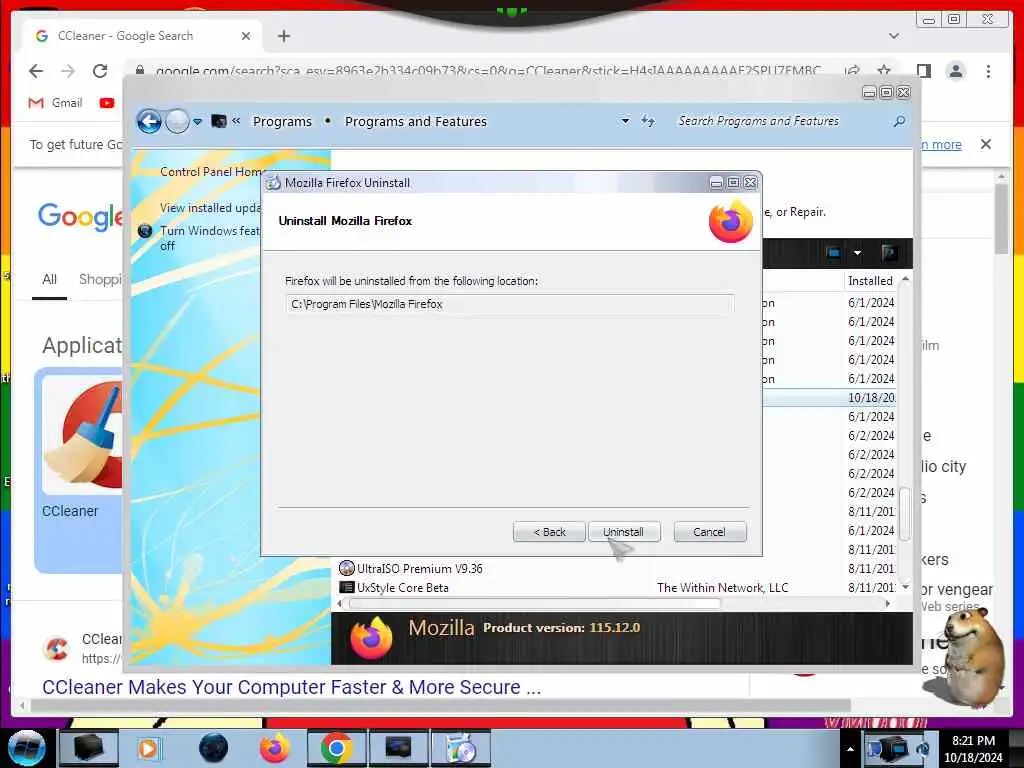Open address bar history dropdown arrow
This screenshot has width=1024, height=768.
(x=625, y=121)
